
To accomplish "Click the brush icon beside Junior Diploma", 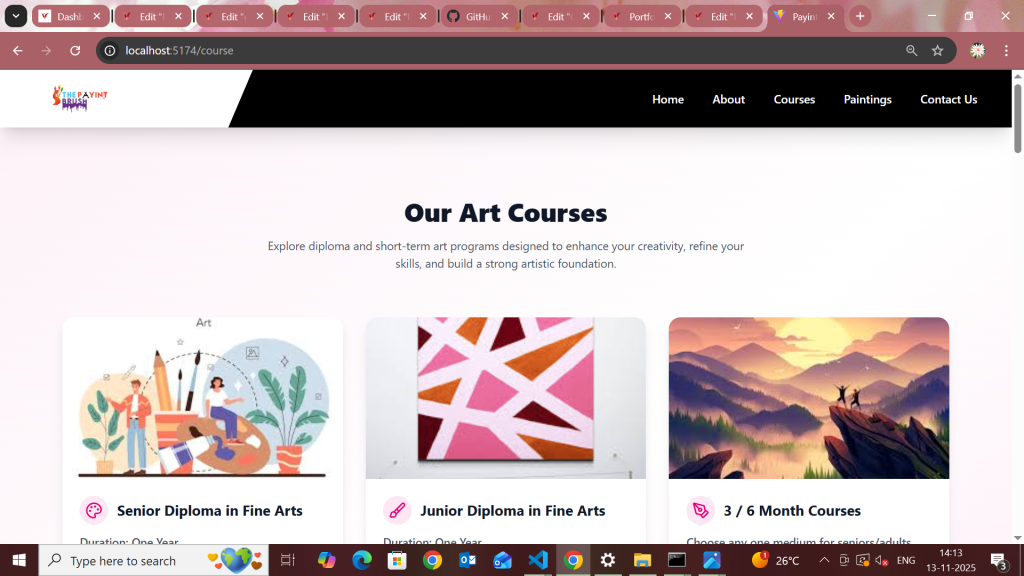I will point(397,511).
